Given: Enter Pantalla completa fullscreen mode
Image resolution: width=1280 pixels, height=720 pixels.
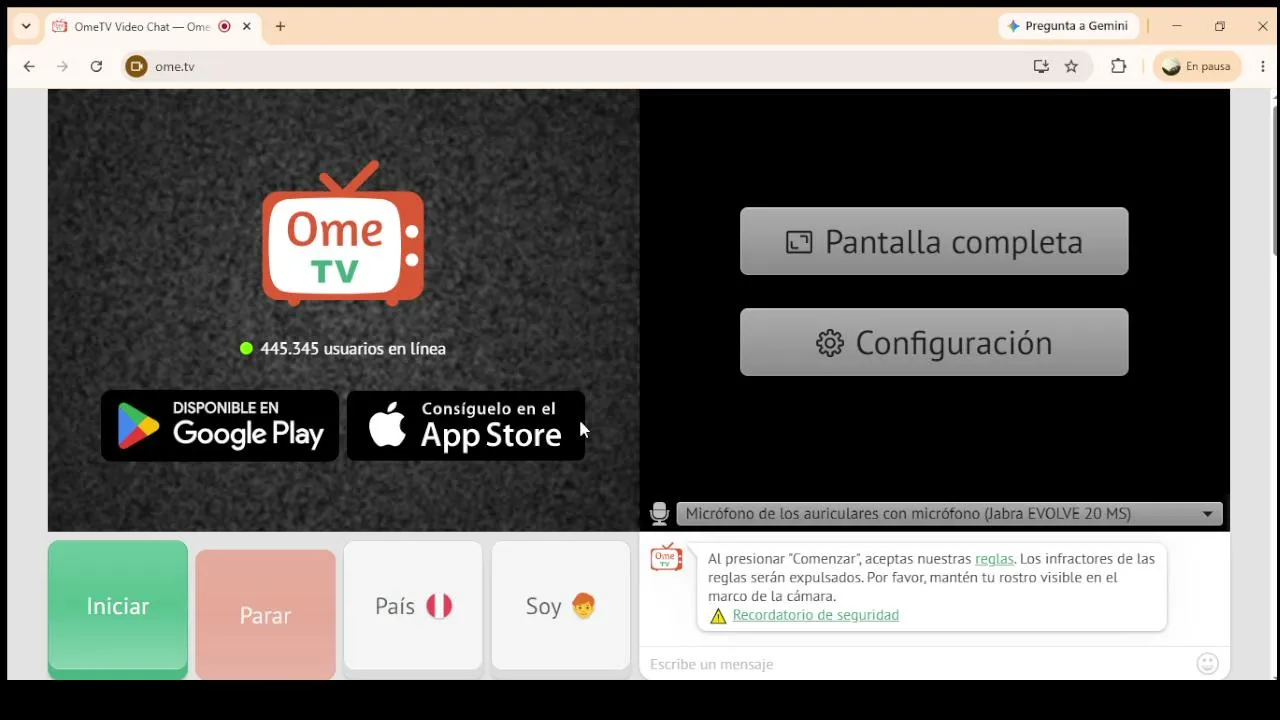Looking at the screenshot, I should [x=934, y=241].
